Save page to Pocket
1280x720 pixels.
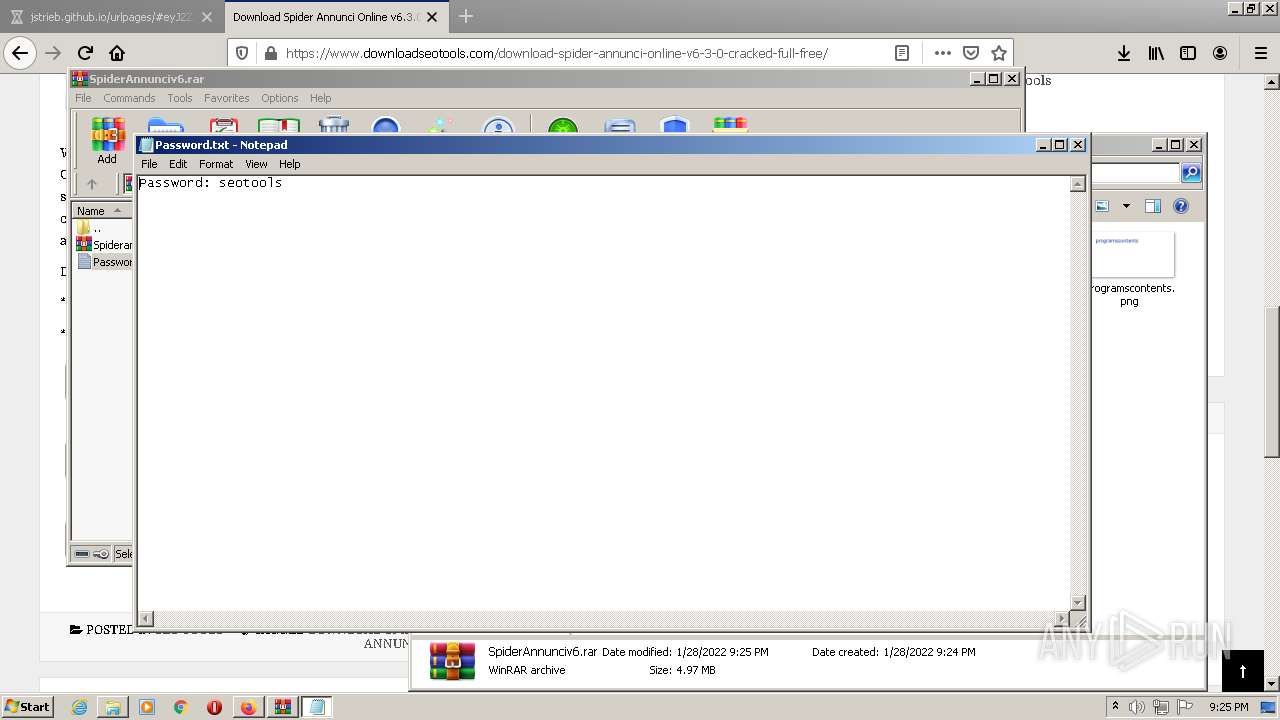pos(970,53)
